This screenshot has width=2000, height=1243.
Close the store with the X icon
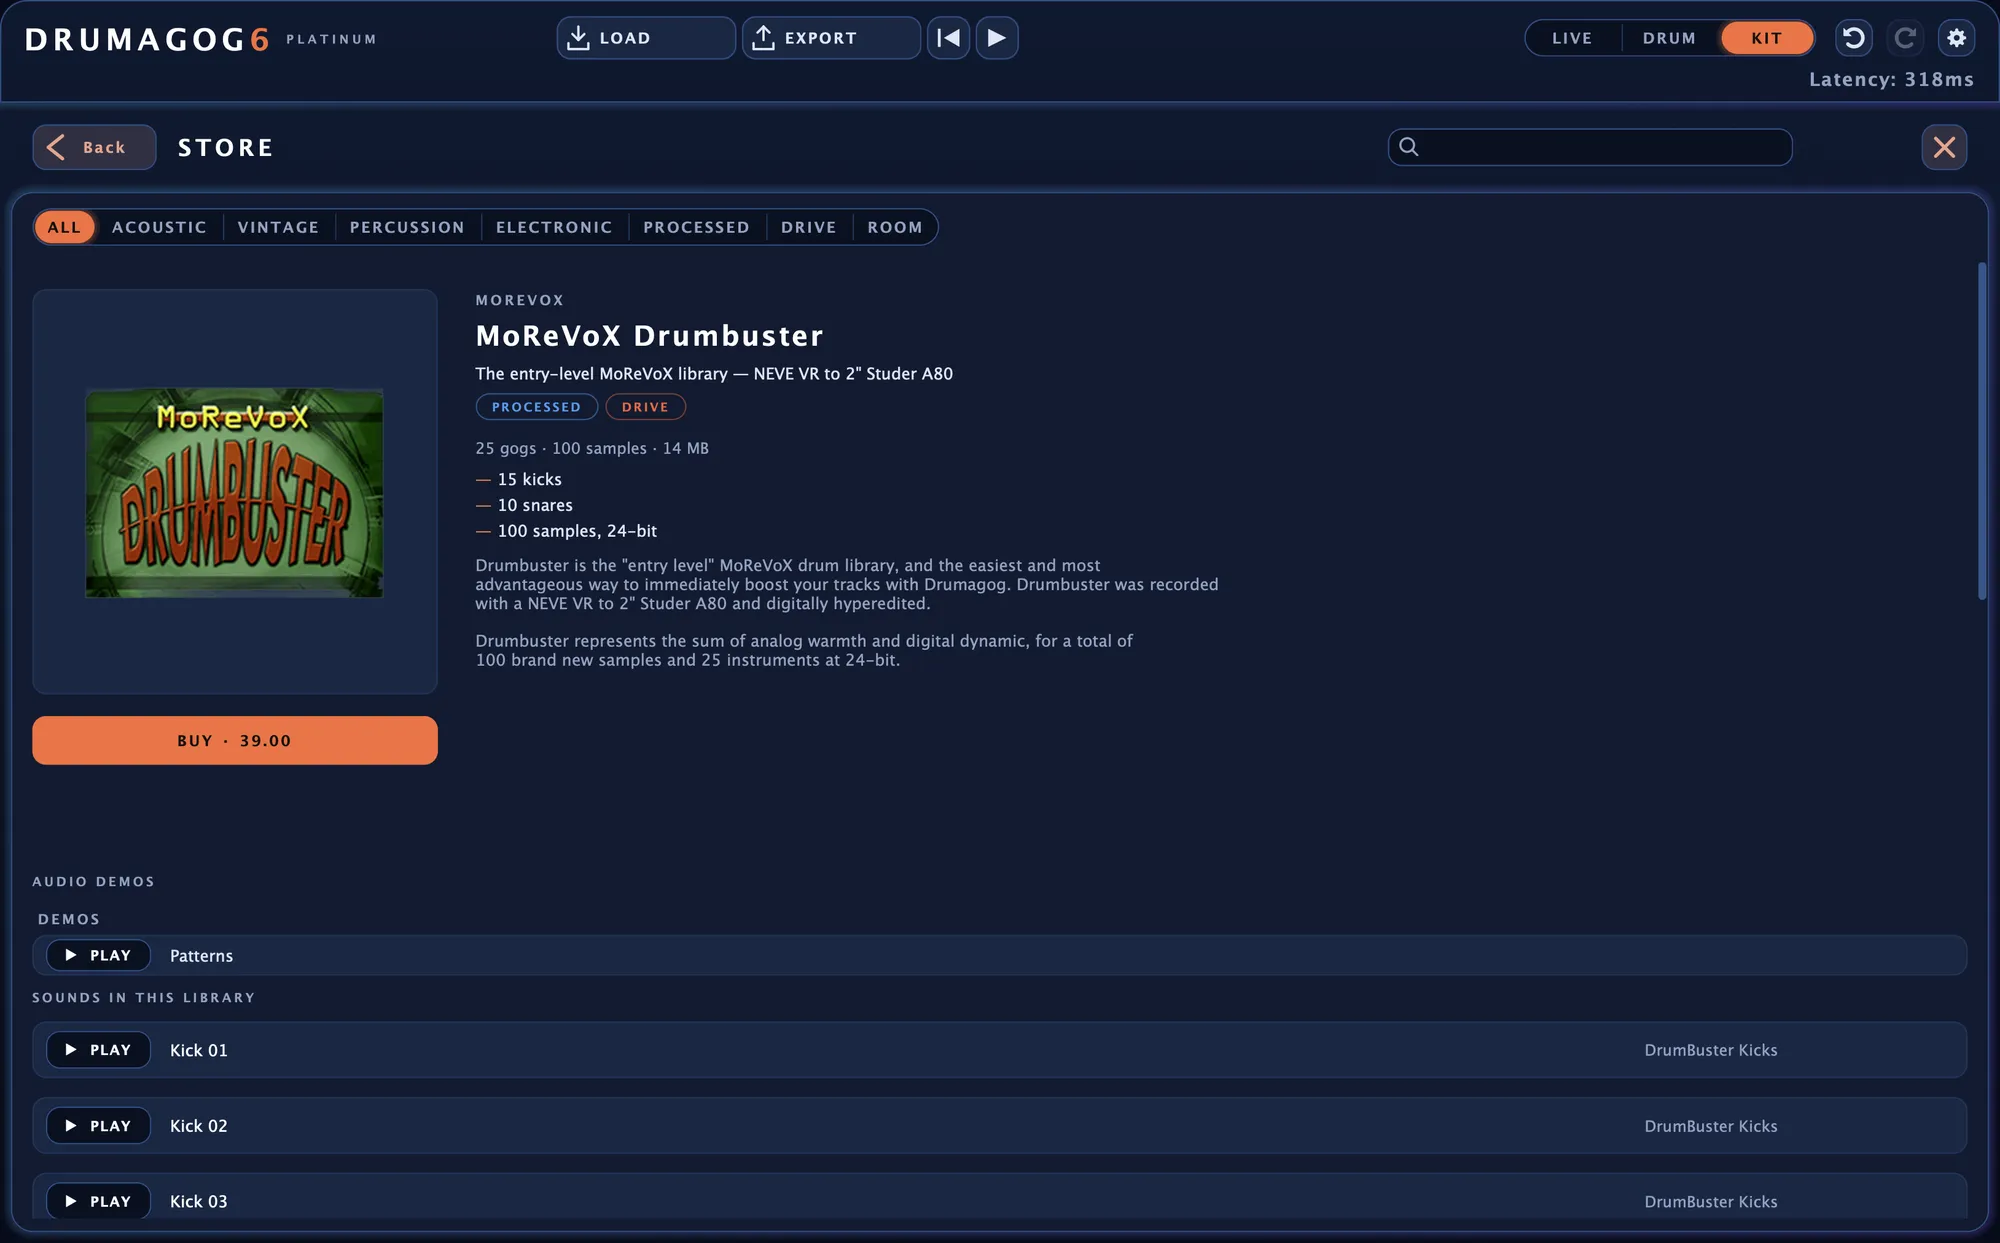tap(1944, 147)
